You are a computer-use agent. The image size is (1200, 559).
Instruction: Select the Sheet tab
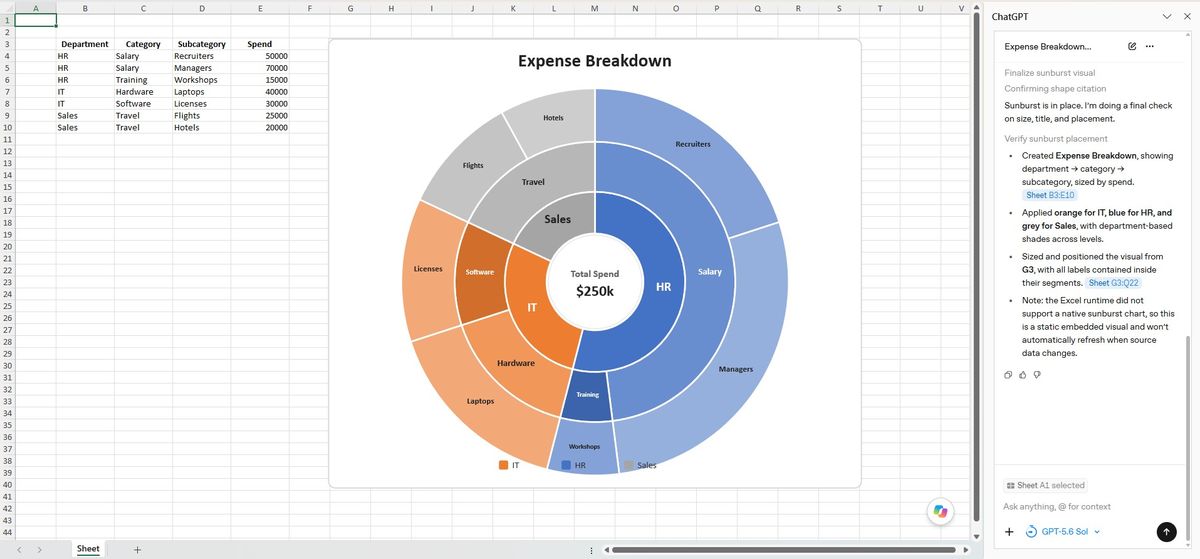(88, 549)
